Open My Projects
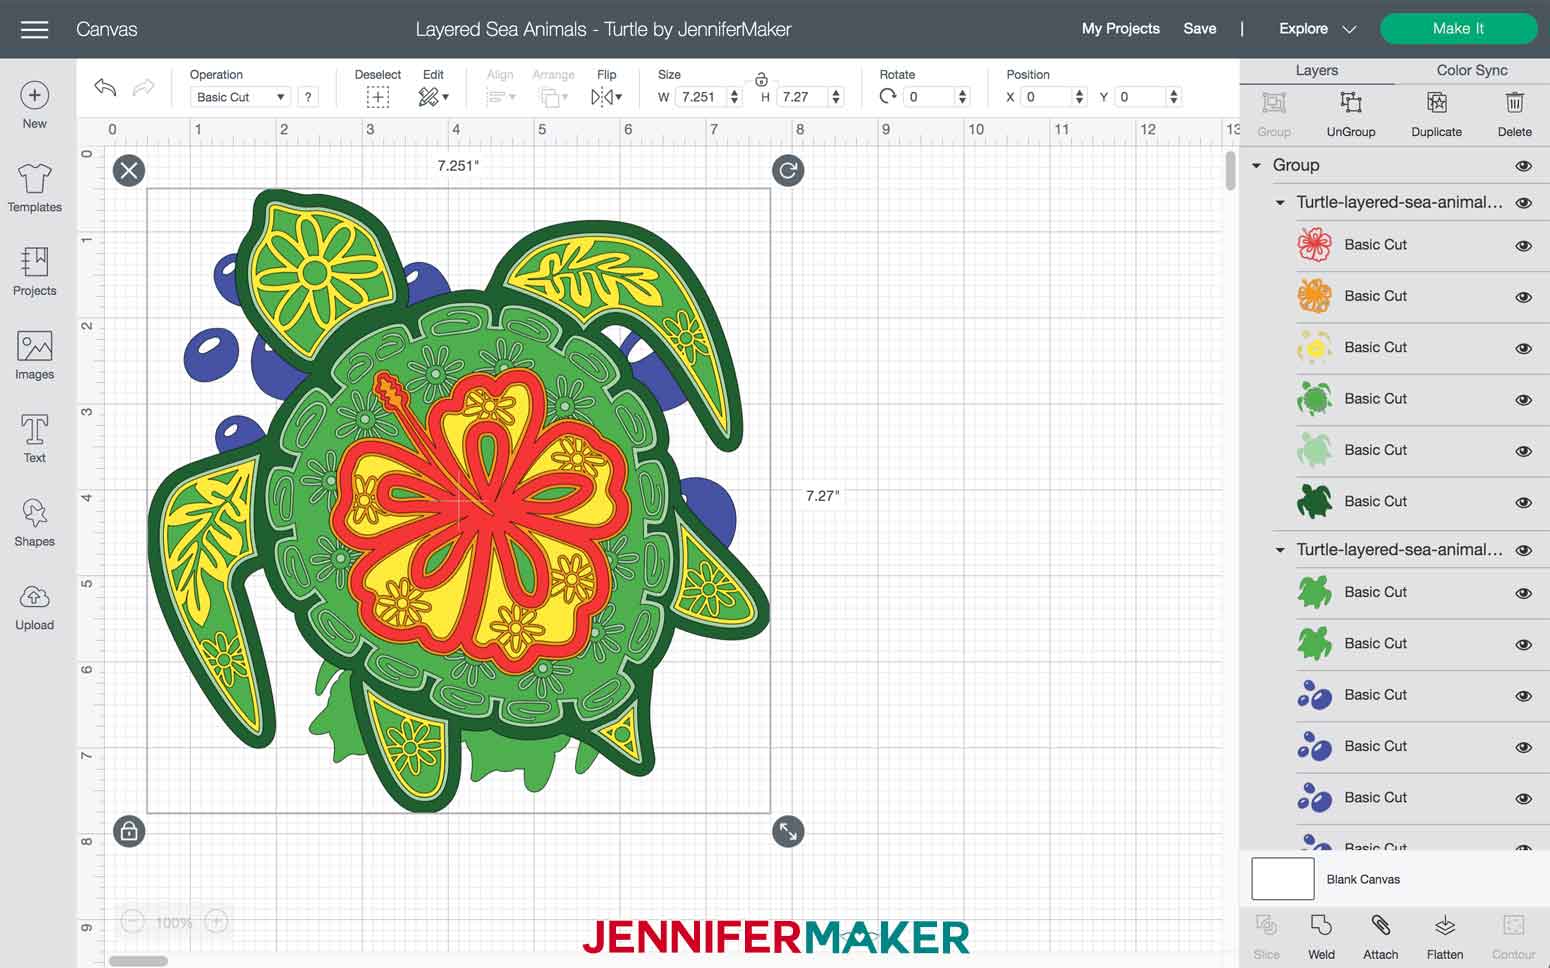The width and height of the screenshot is (1550, 968). [1120, 29]
